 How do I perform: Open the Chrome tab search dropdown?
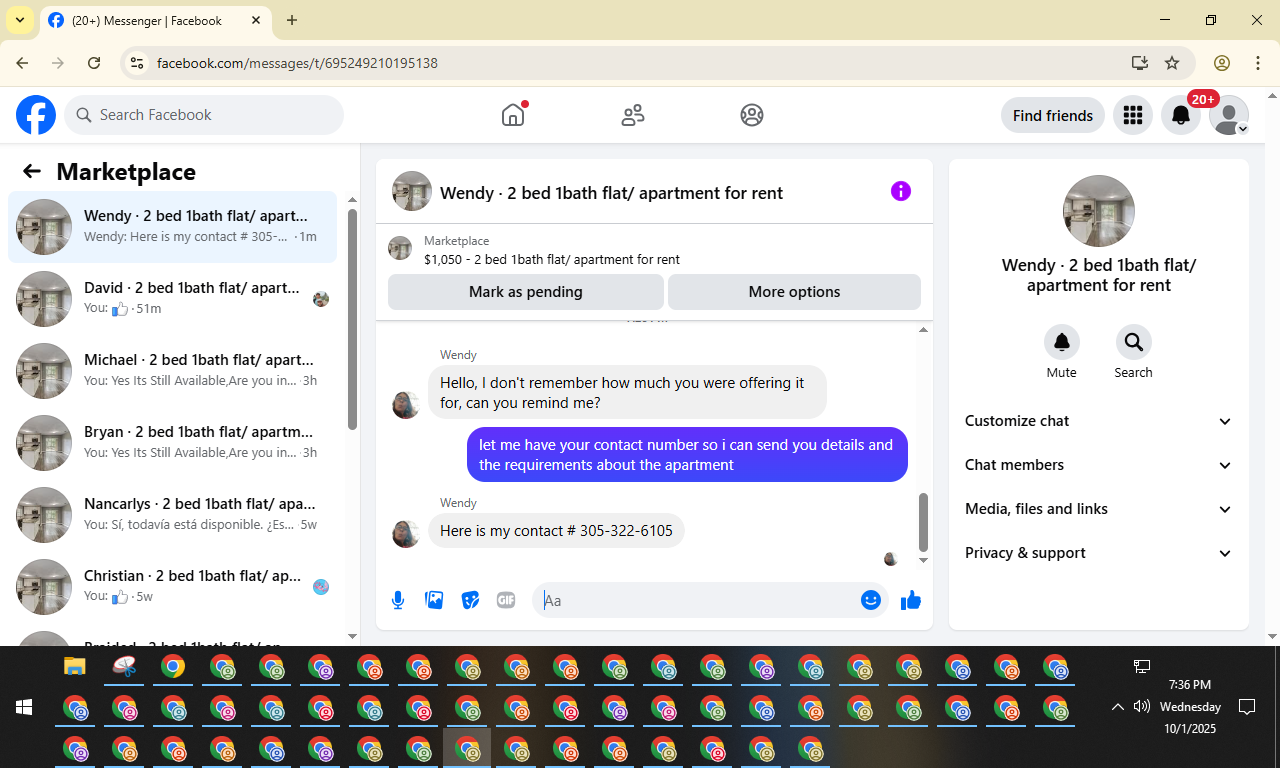(x=19, y=20)
